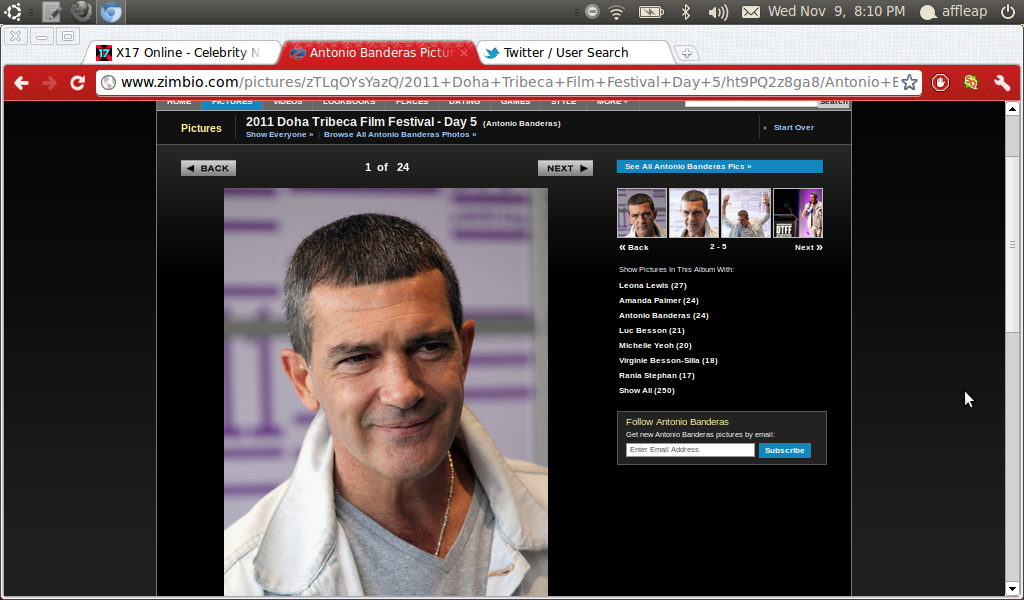Viewport: 1024px width, 600px height.
Task: Click the Subscribe button
Action: pyautogui.click(x=784, y=450)
